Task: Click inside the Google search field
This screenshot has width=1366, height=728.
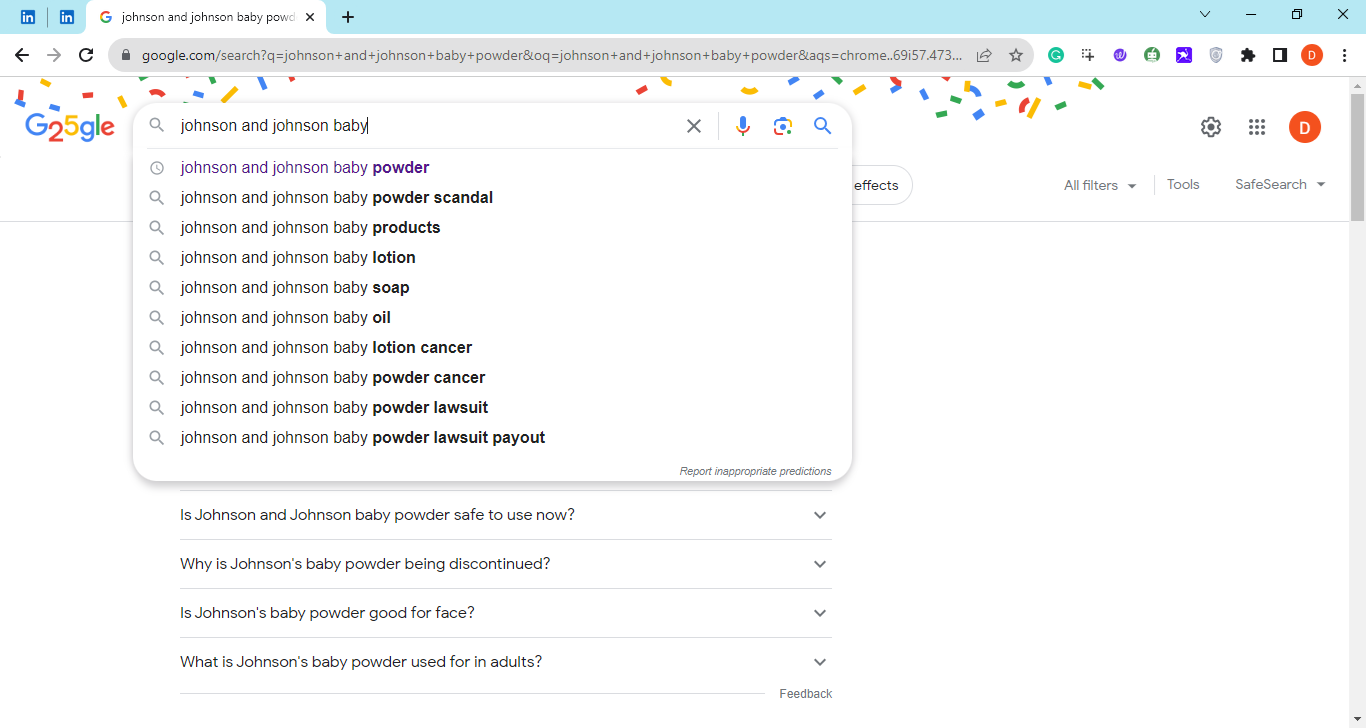Action: coord(425,126)
